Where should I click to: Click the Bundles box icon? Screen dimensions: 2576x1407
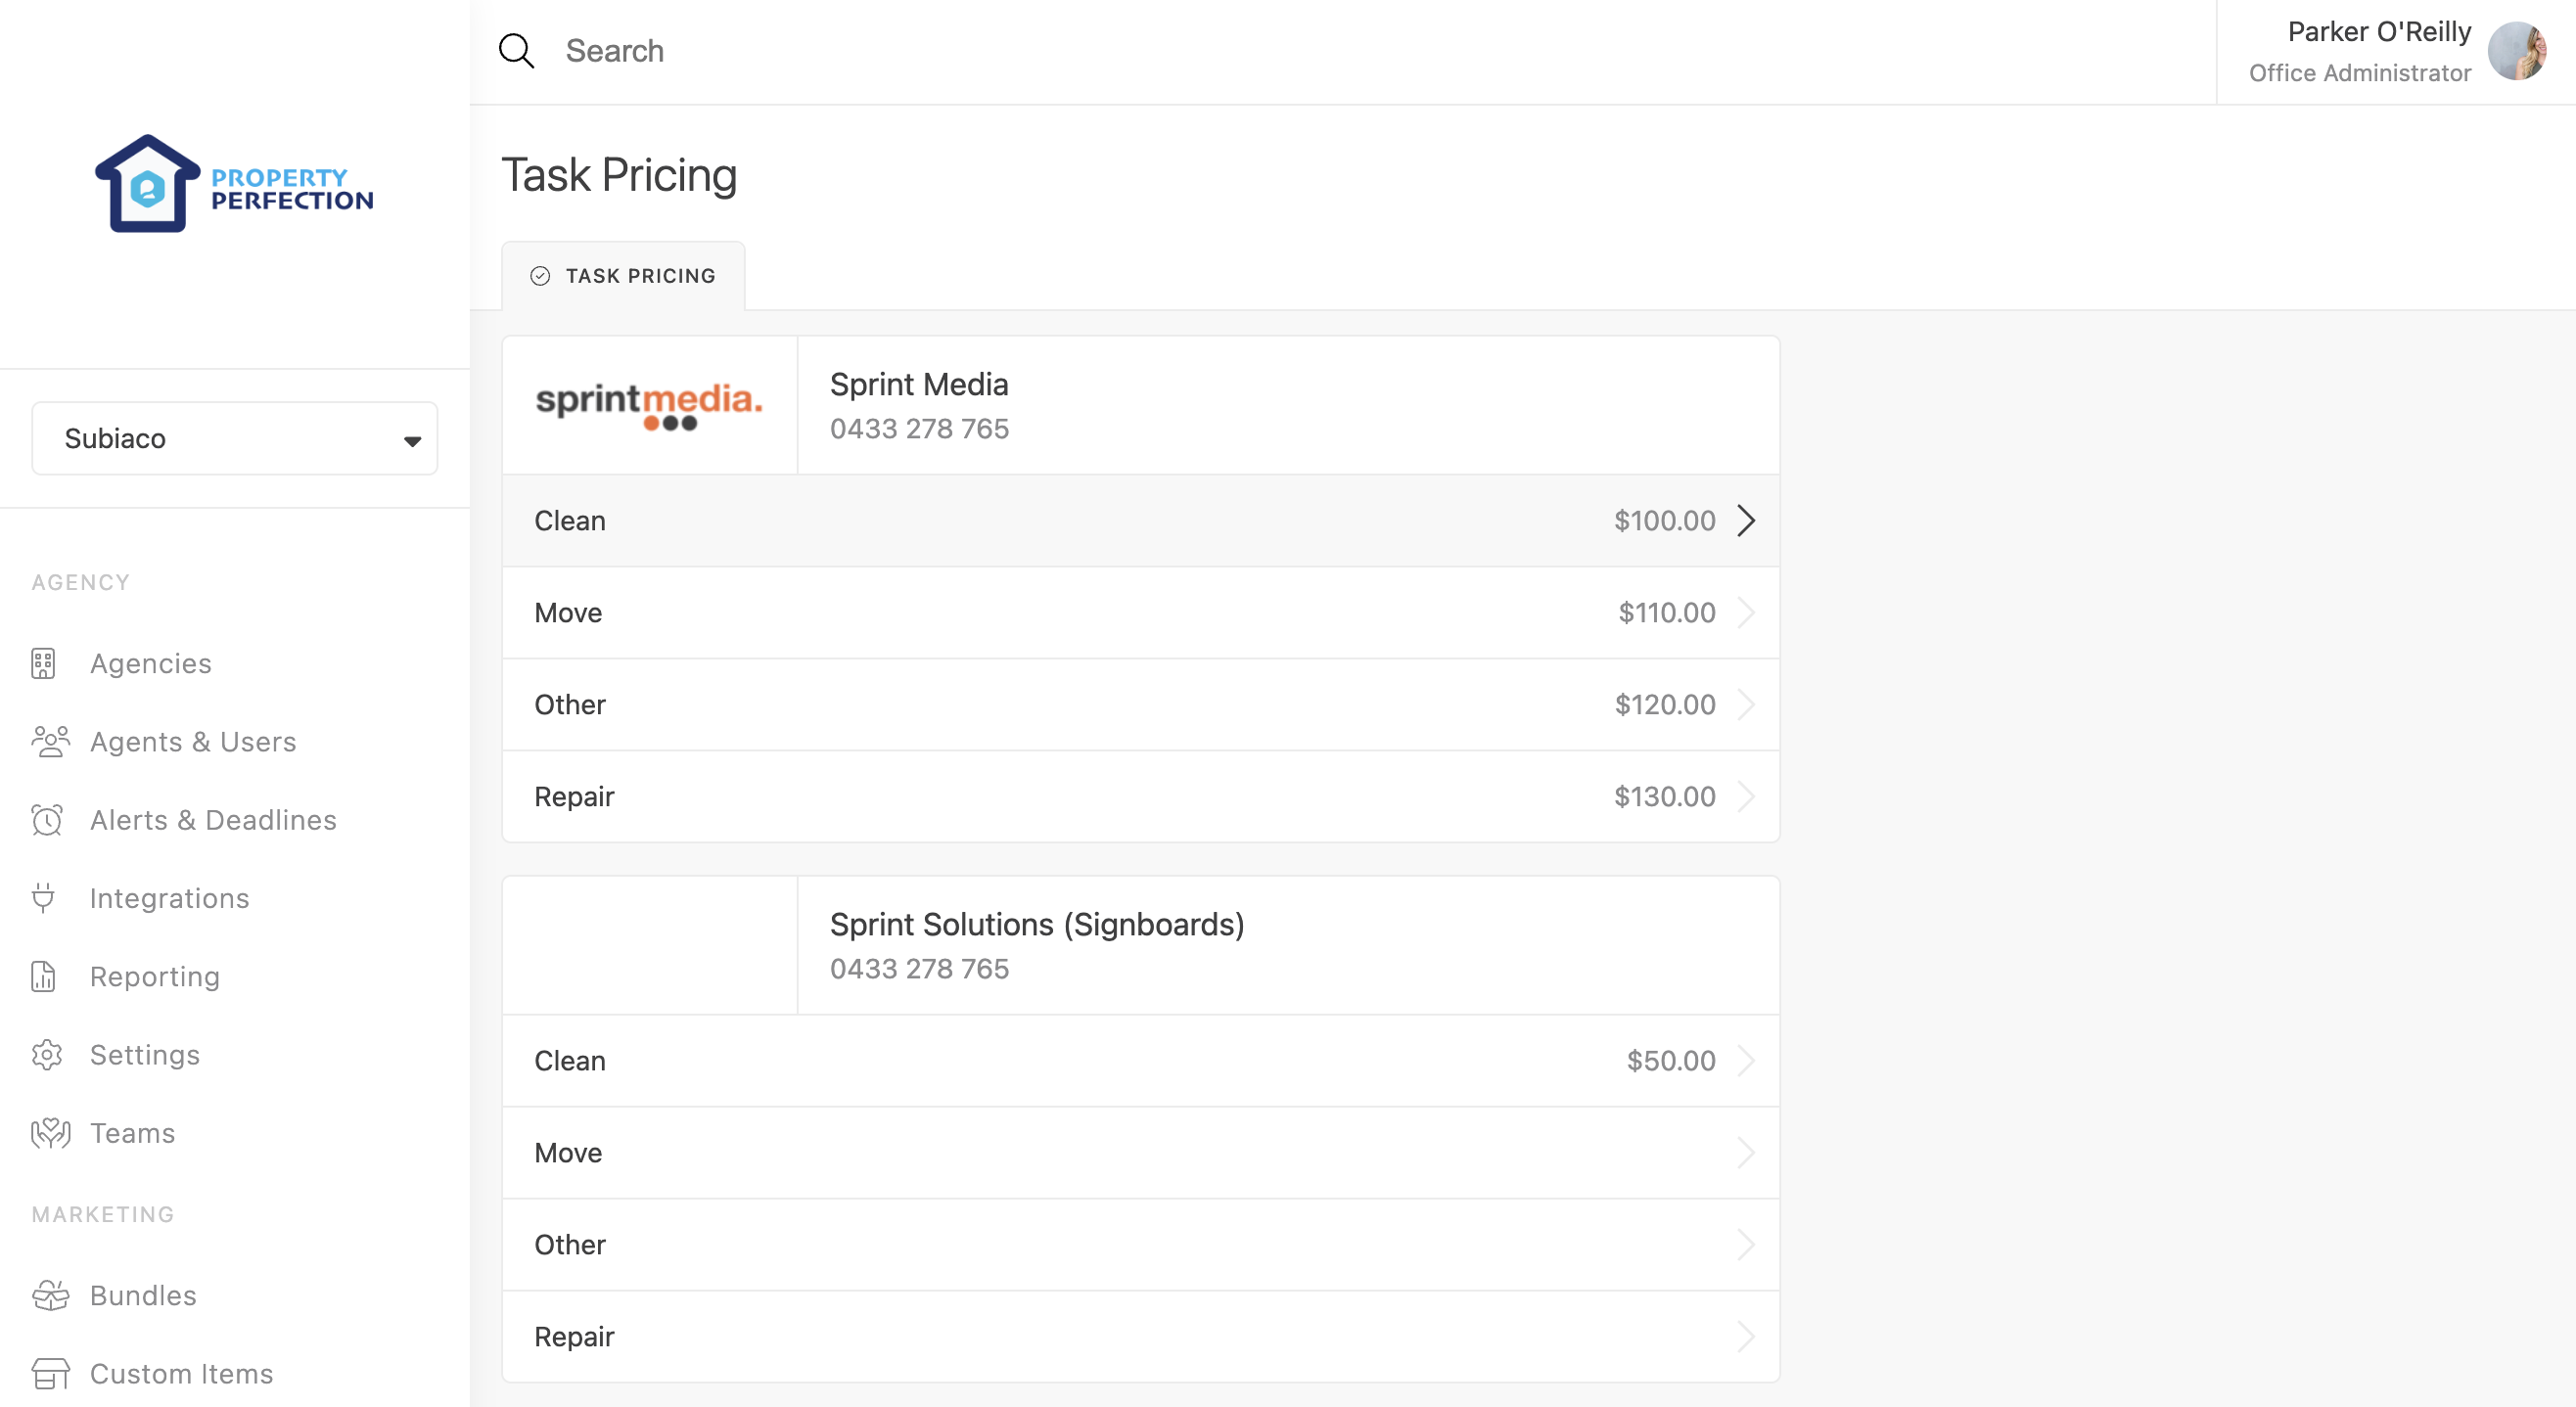[50, 1295]
